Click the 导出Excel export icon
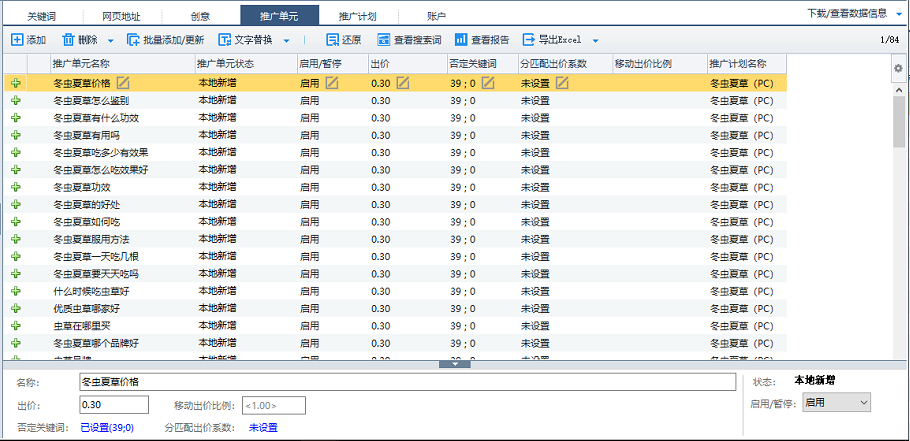This screenshot has height=441, width=910. point(529,40)
